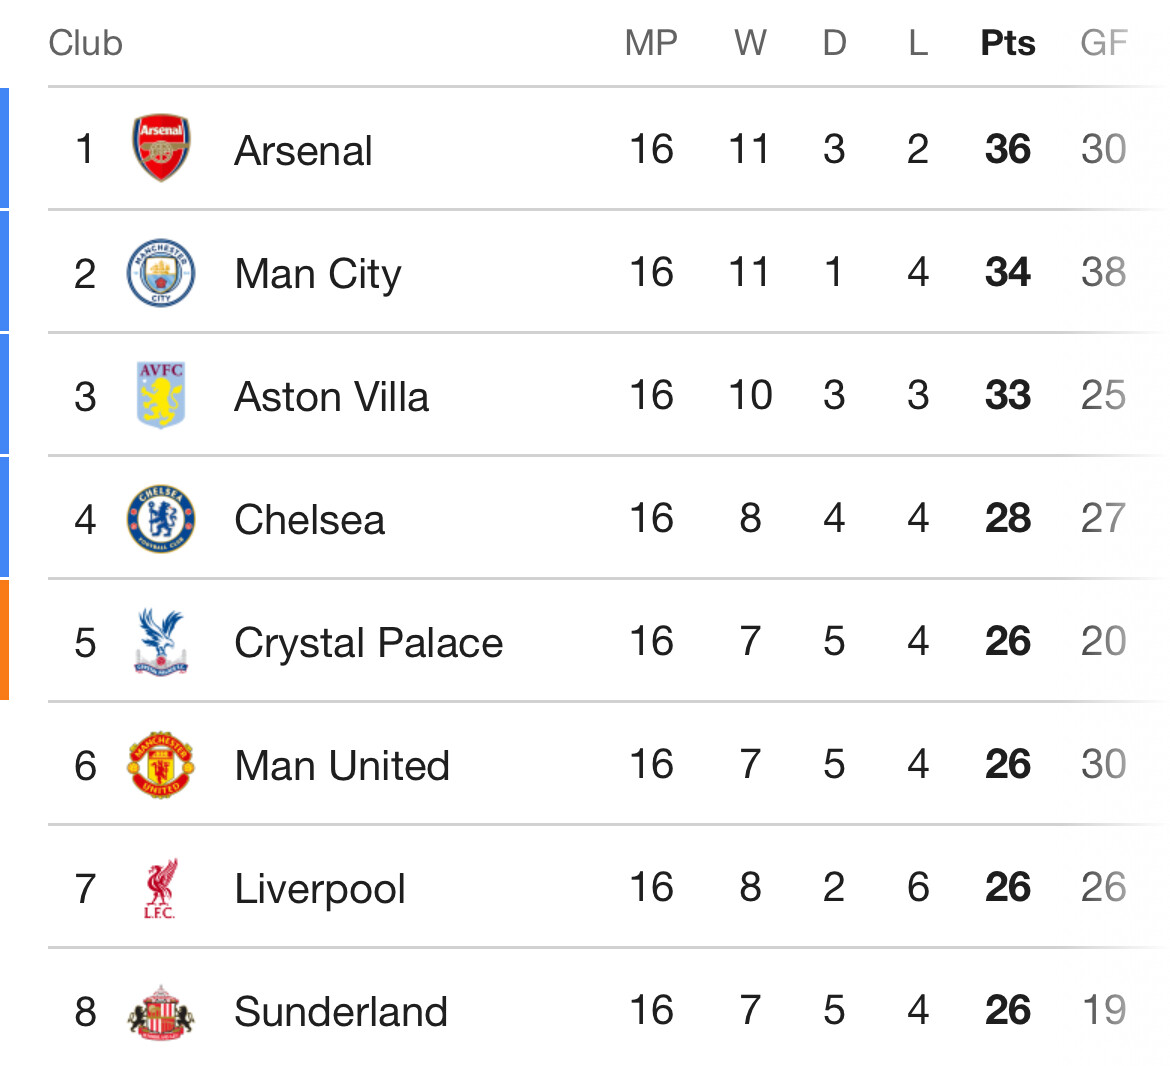Click the Pts column header
Image resolution: width=1170 pixels, height=1066 pixels.
pyautogui.click(x=1007, y=43)
